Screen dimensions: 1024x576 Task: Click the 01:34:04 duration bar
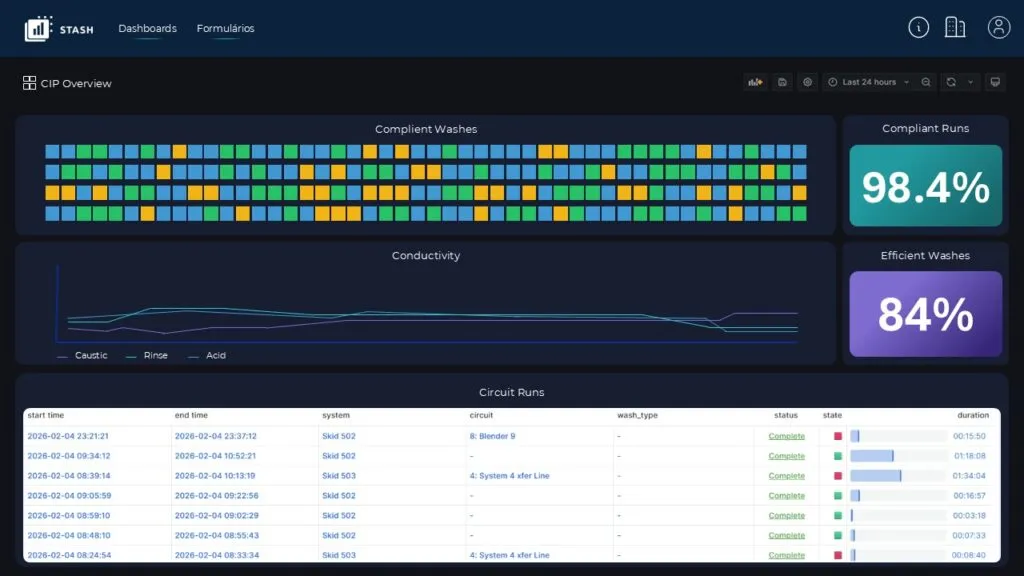[876, 476]
